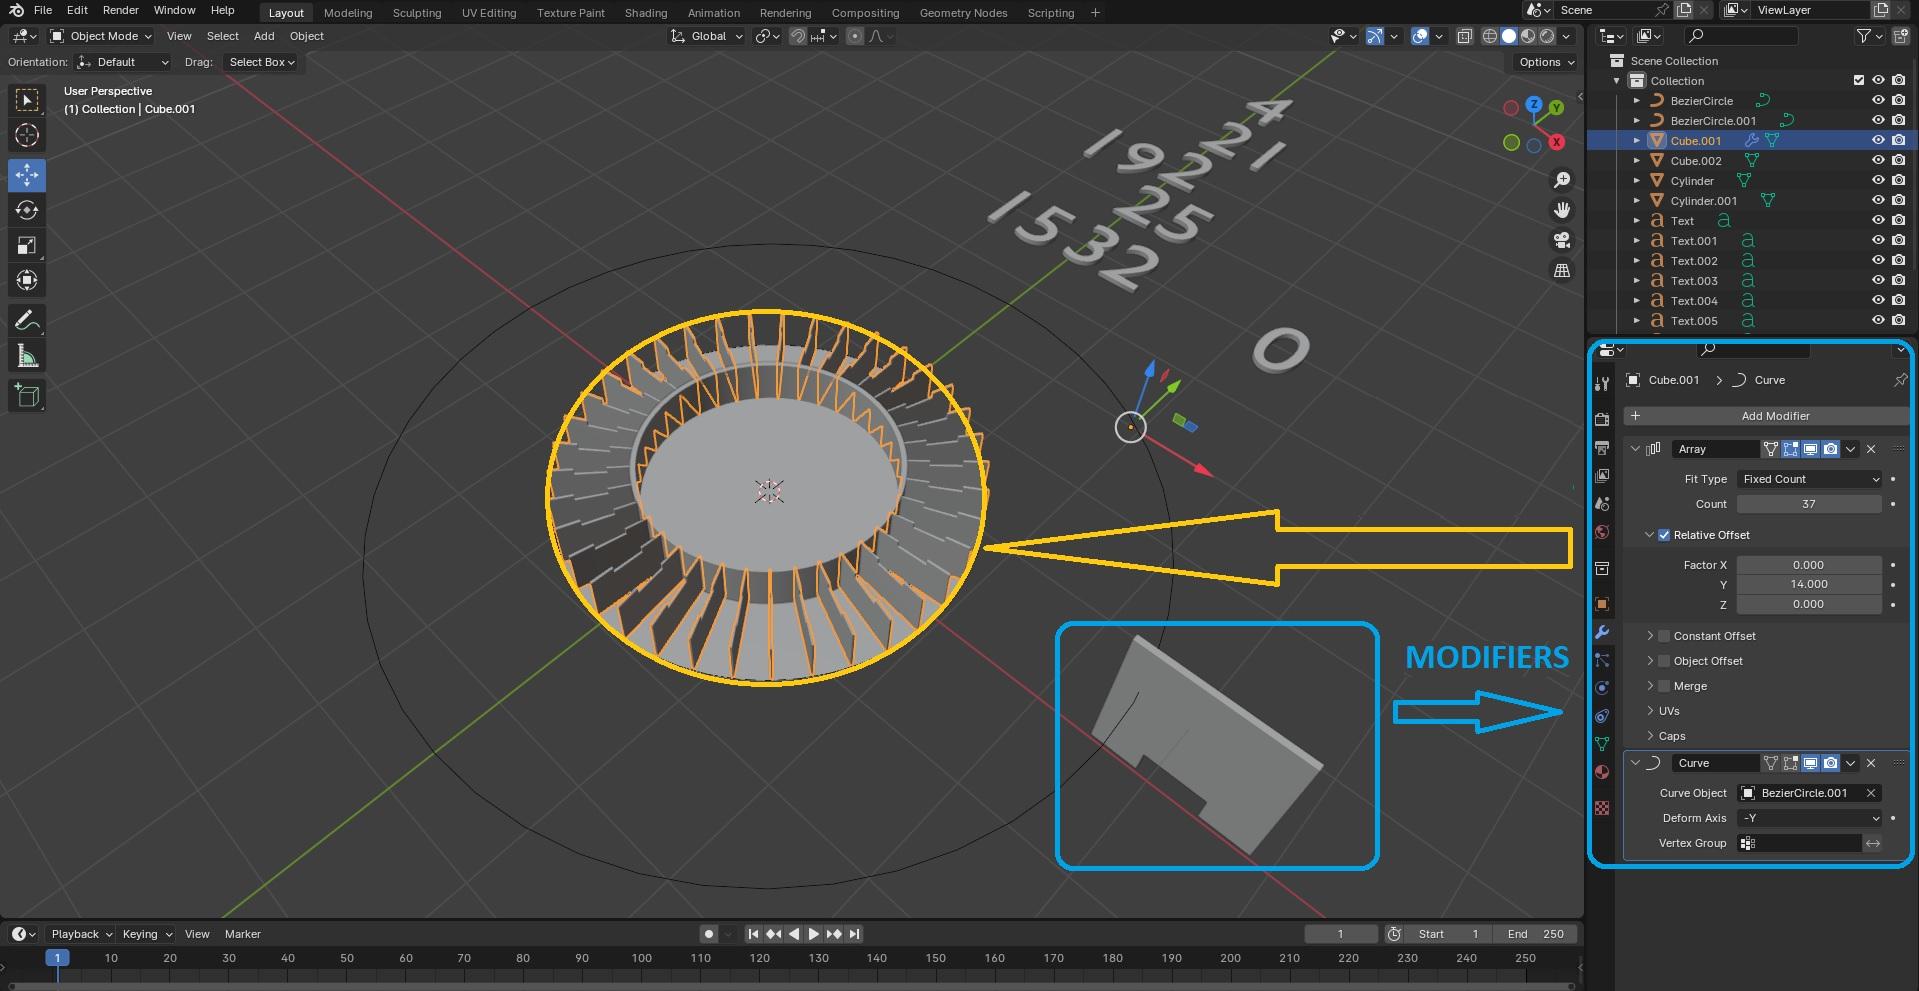Image resolution: width=1919 pixels, height=991 pixels.
Task: Enable Object Offset checkbox
Action: 1664,661
